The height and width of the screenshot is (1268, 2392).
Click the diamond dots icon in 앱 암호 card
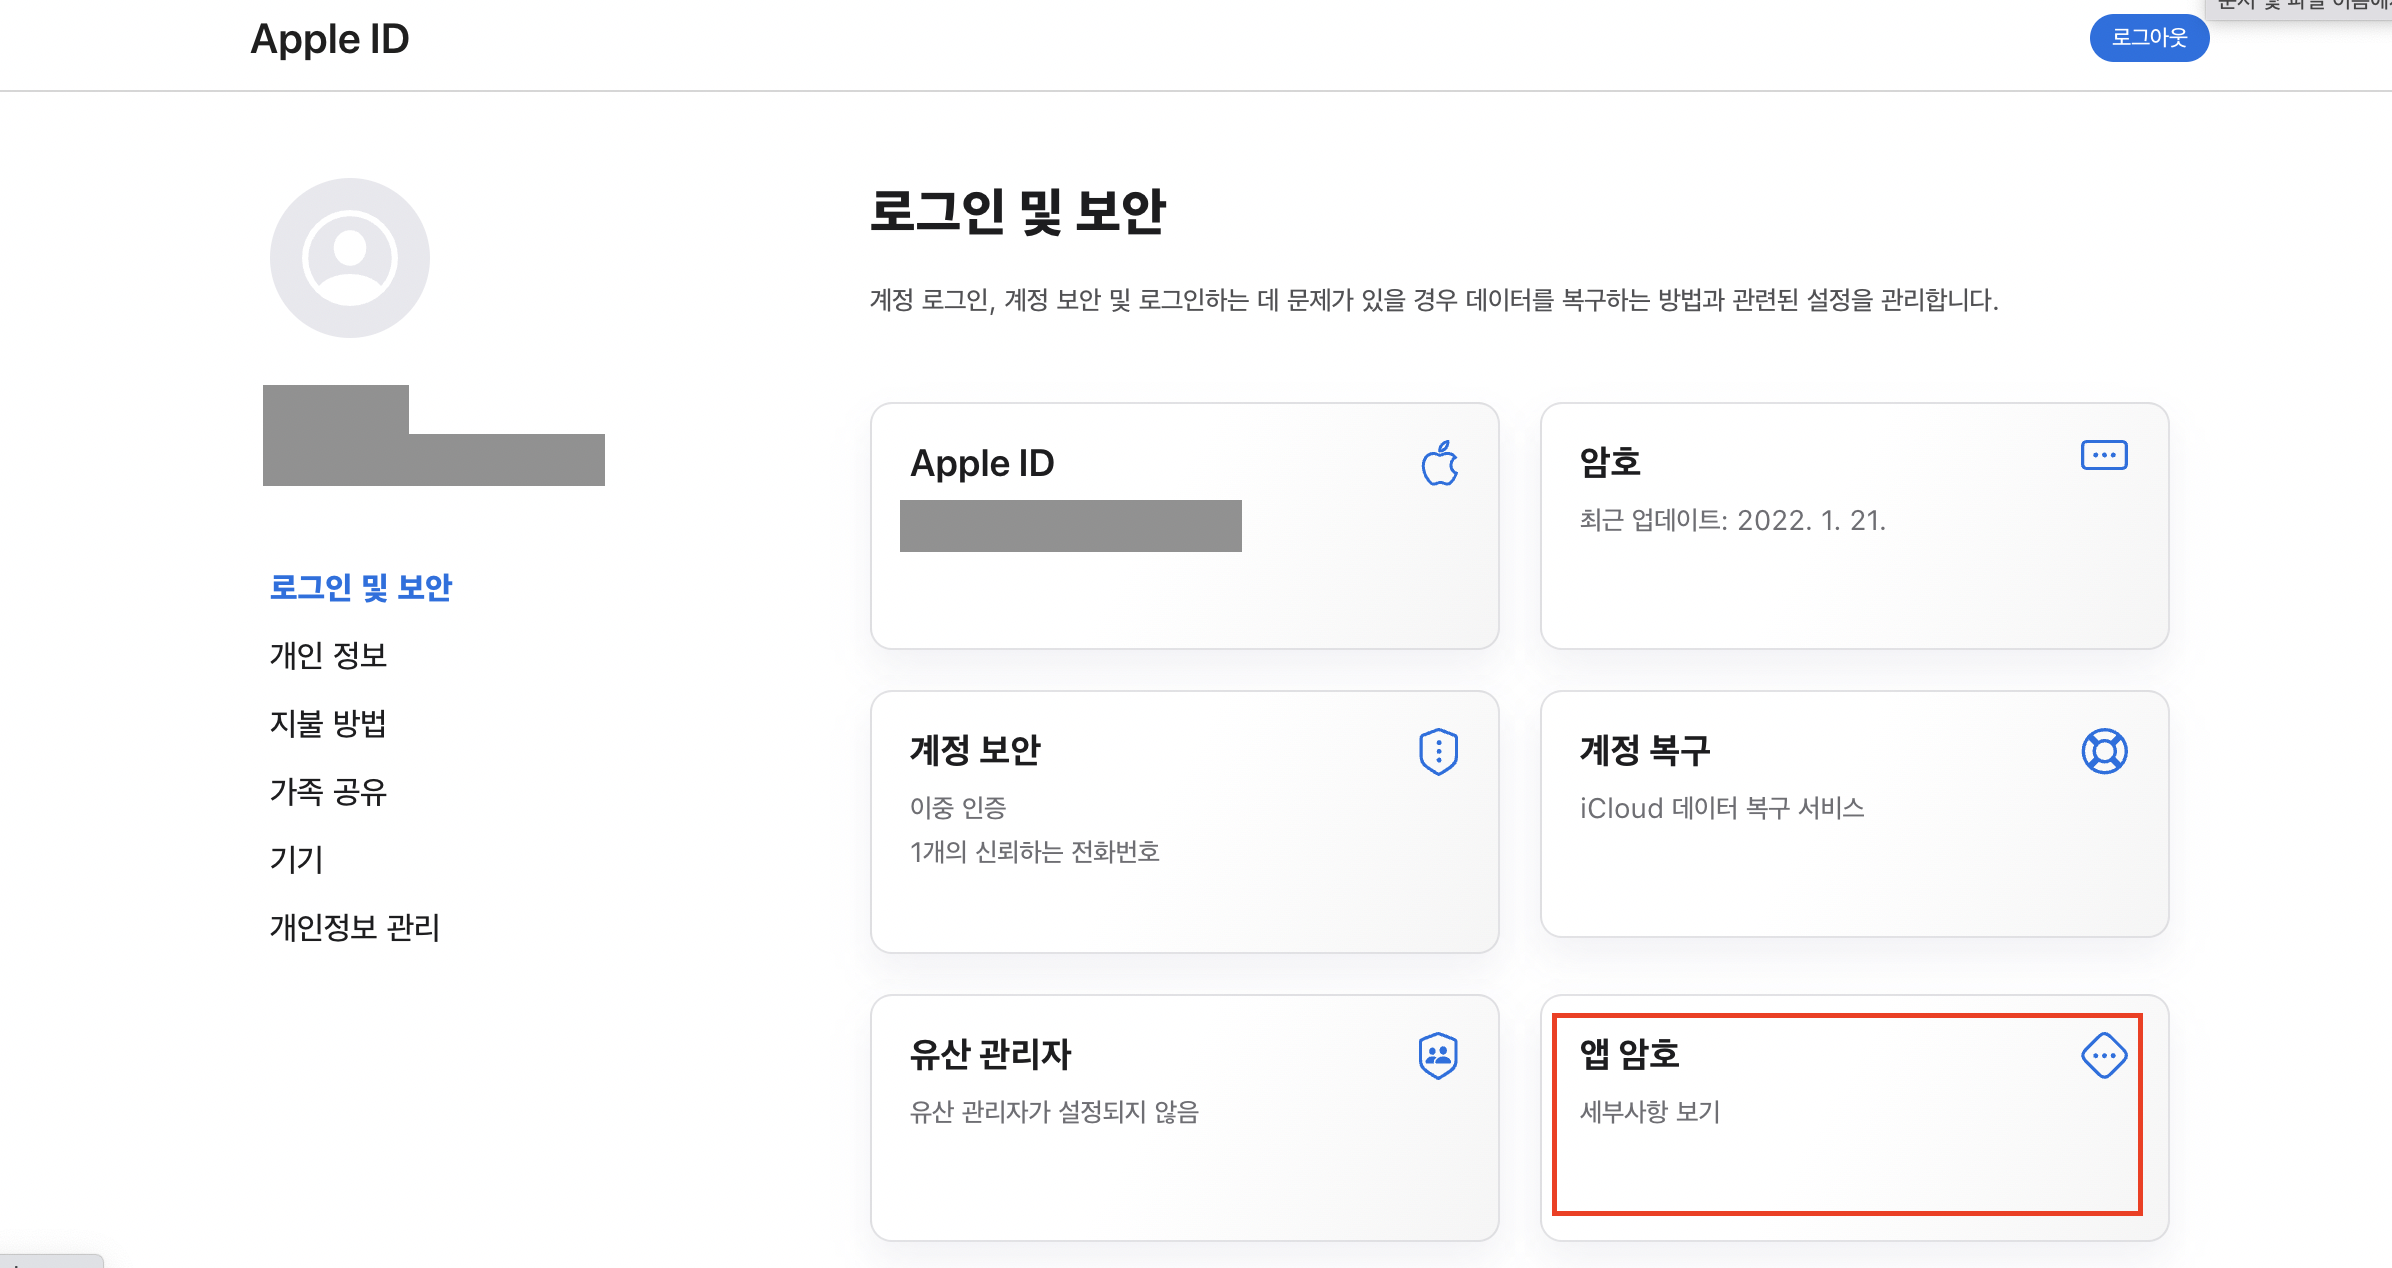(x=2103, y=1055)
